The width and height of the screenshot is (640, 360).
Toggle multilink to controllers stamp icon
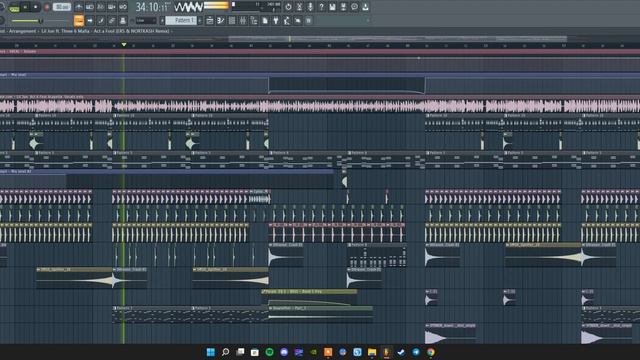[123, 20]
